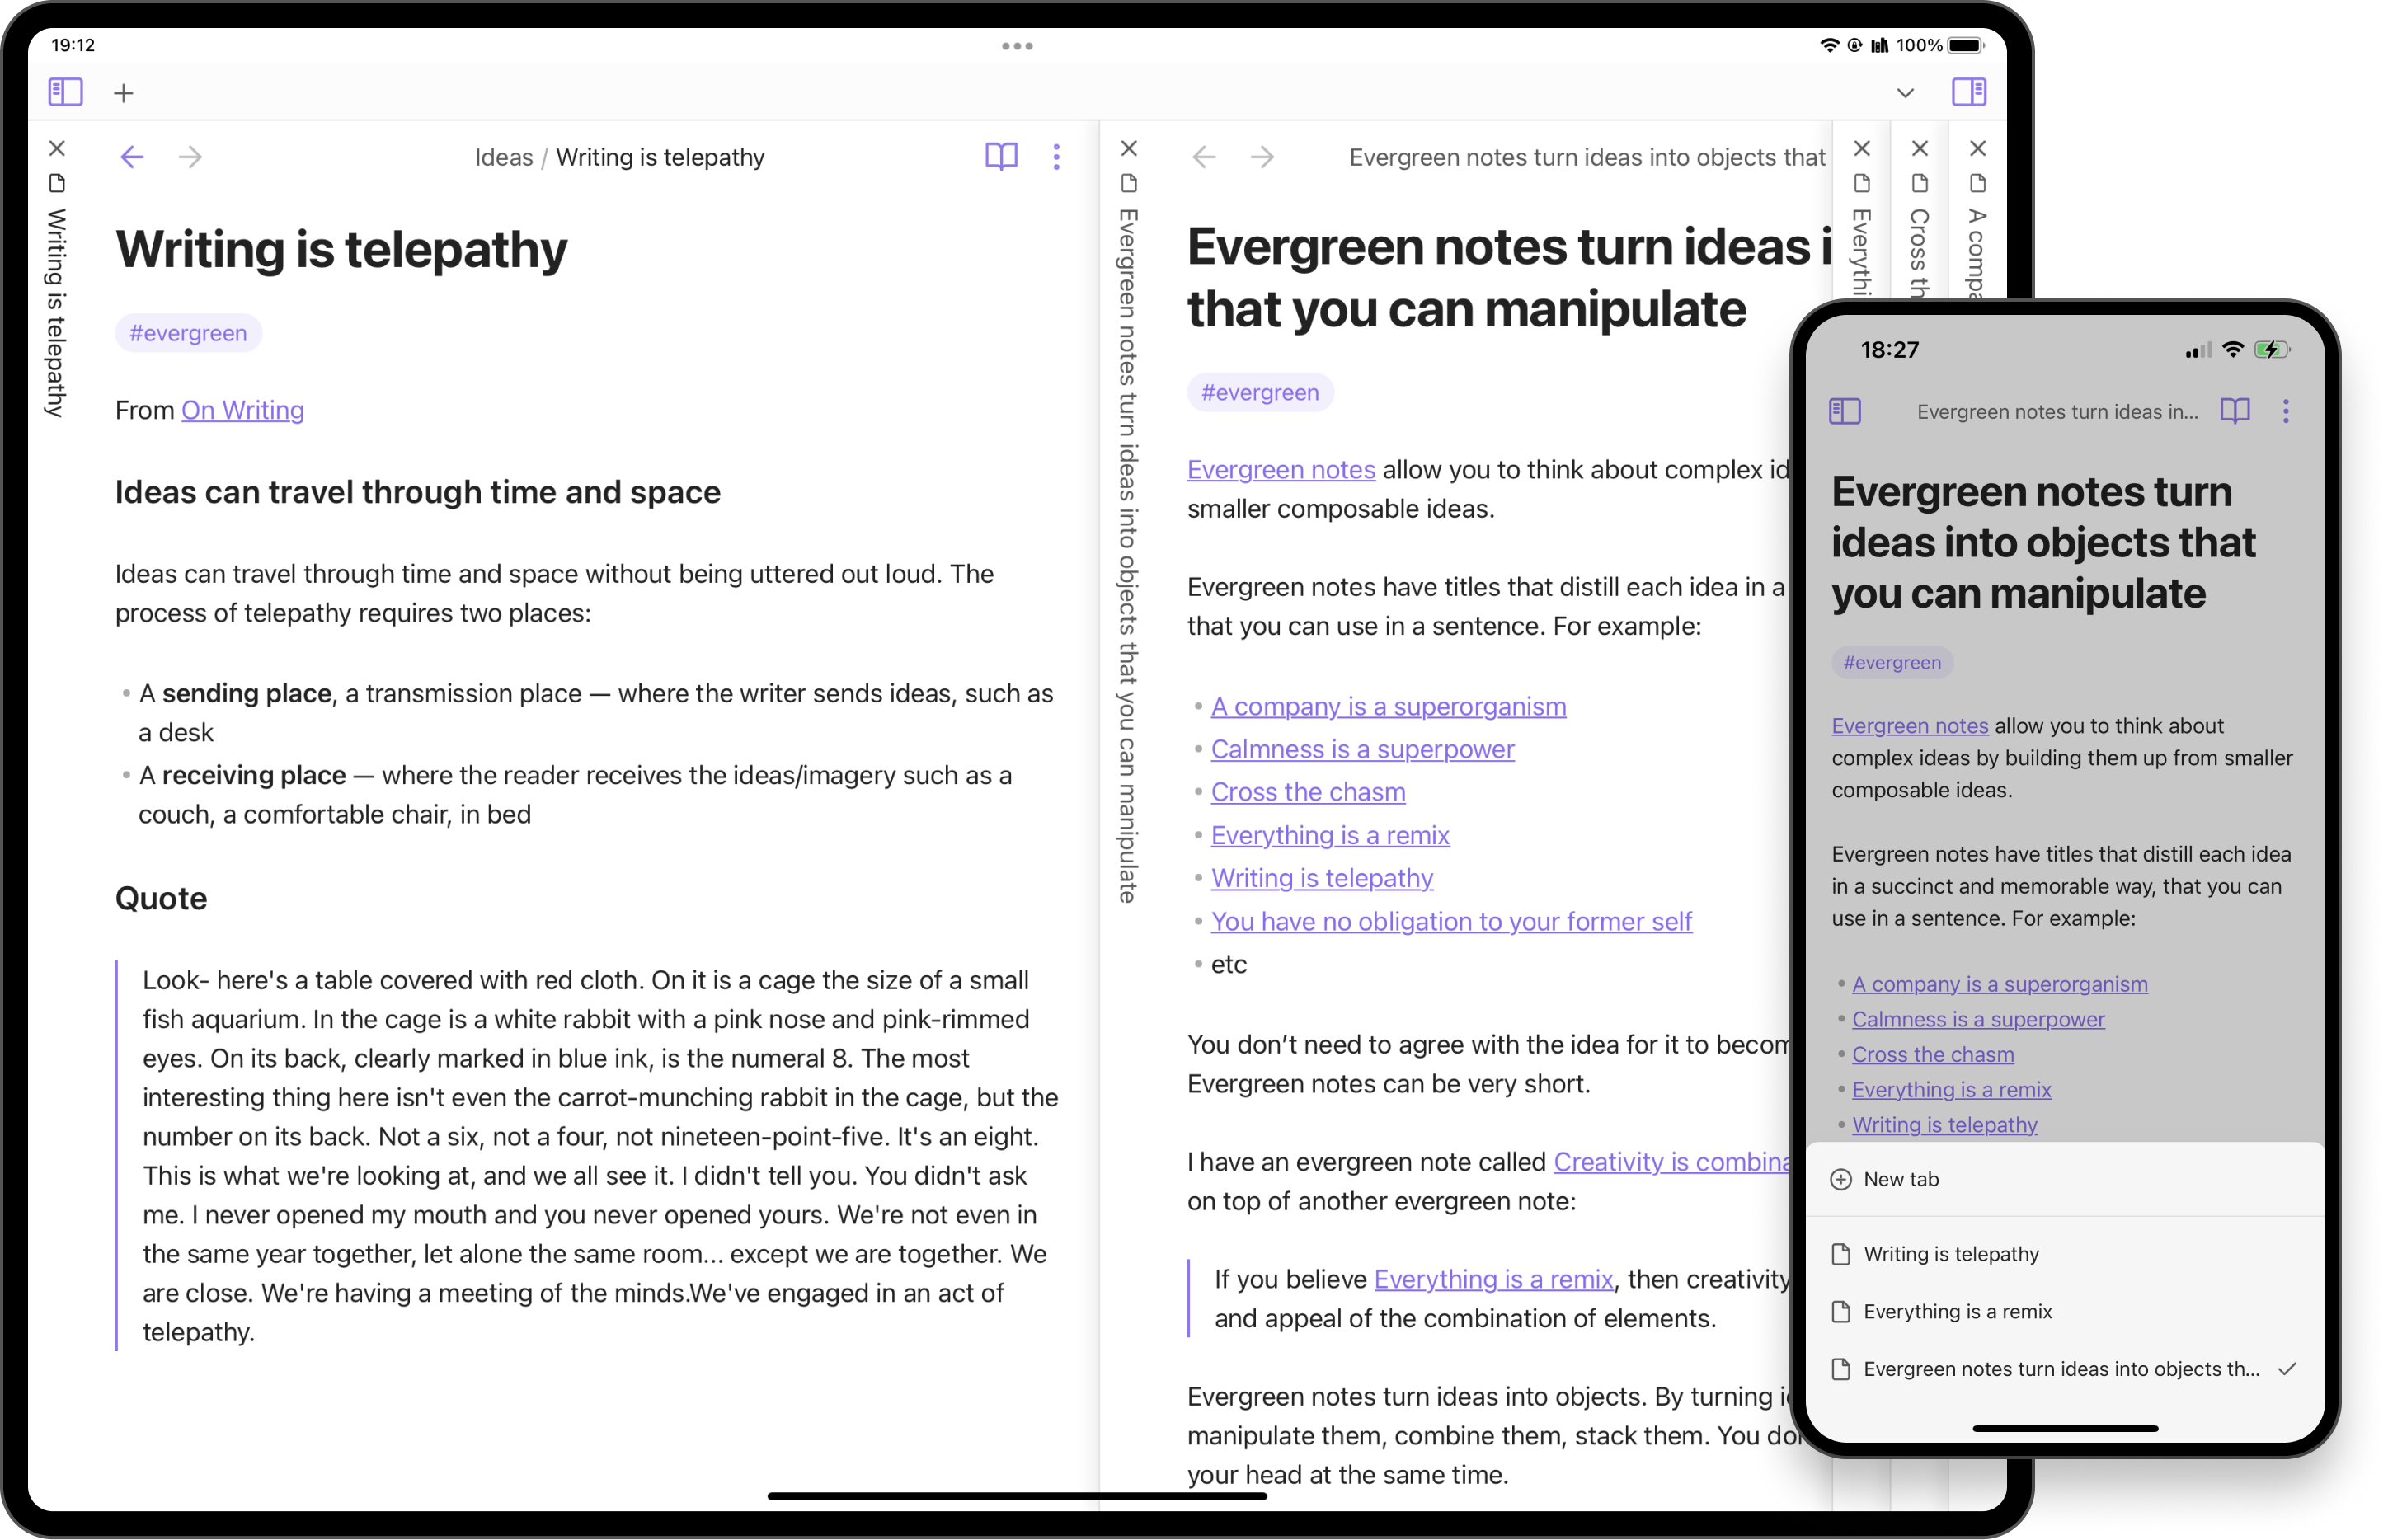Screen dimensions: 2388x1540
Task: Click the sidebar toggle icon (iPad left panel)
Action: (66, 92)
